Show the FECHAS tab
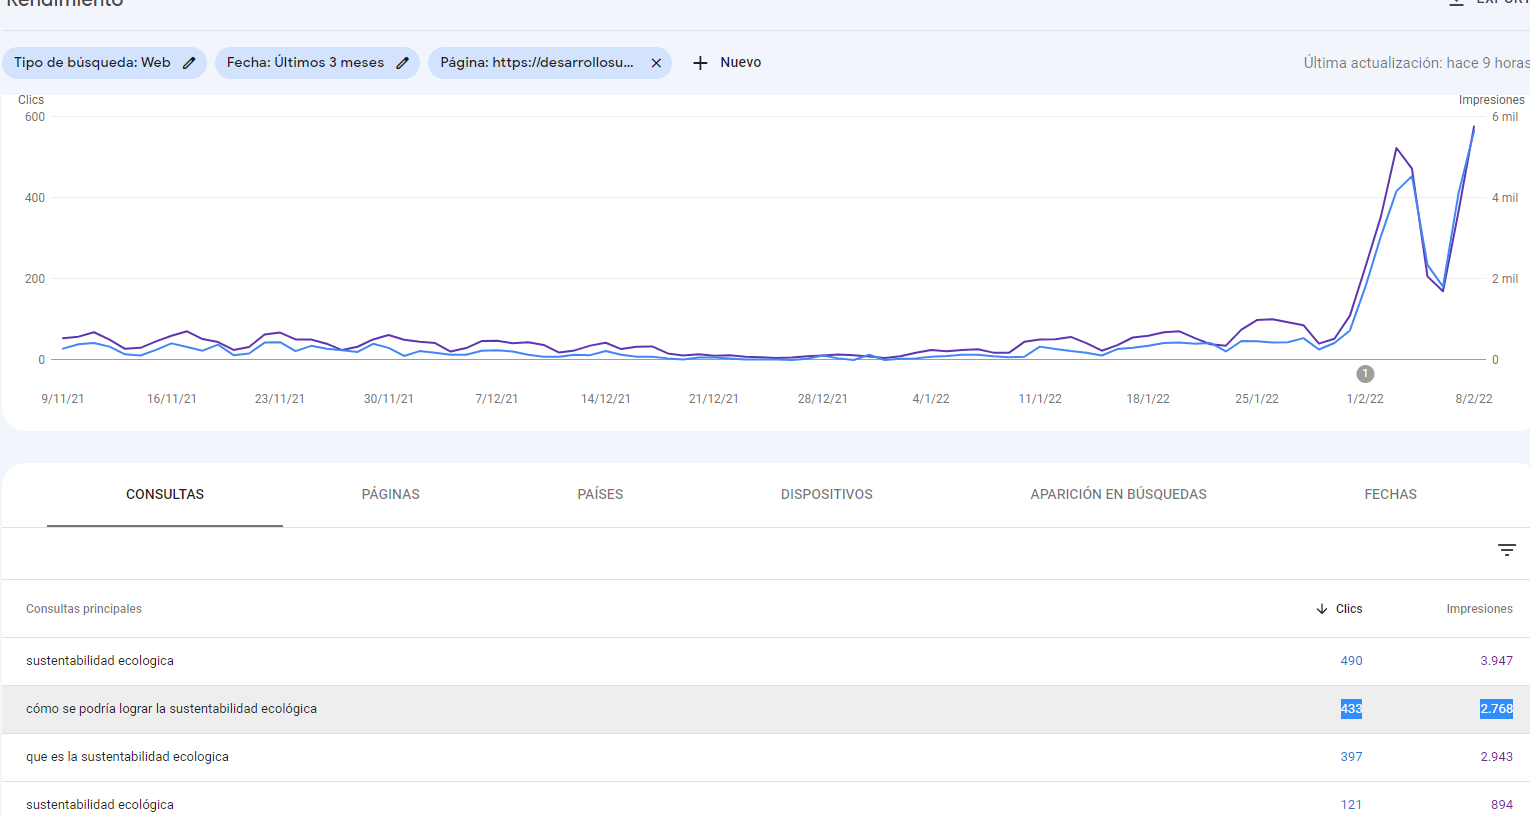 click(x=1390, y=494)
